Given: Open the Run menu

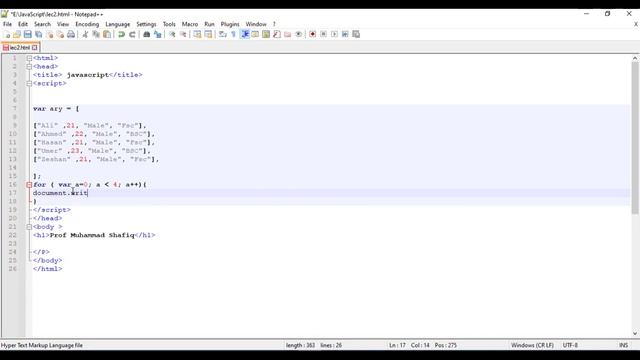Looking at the screenshot, I should tap(209, 24).
